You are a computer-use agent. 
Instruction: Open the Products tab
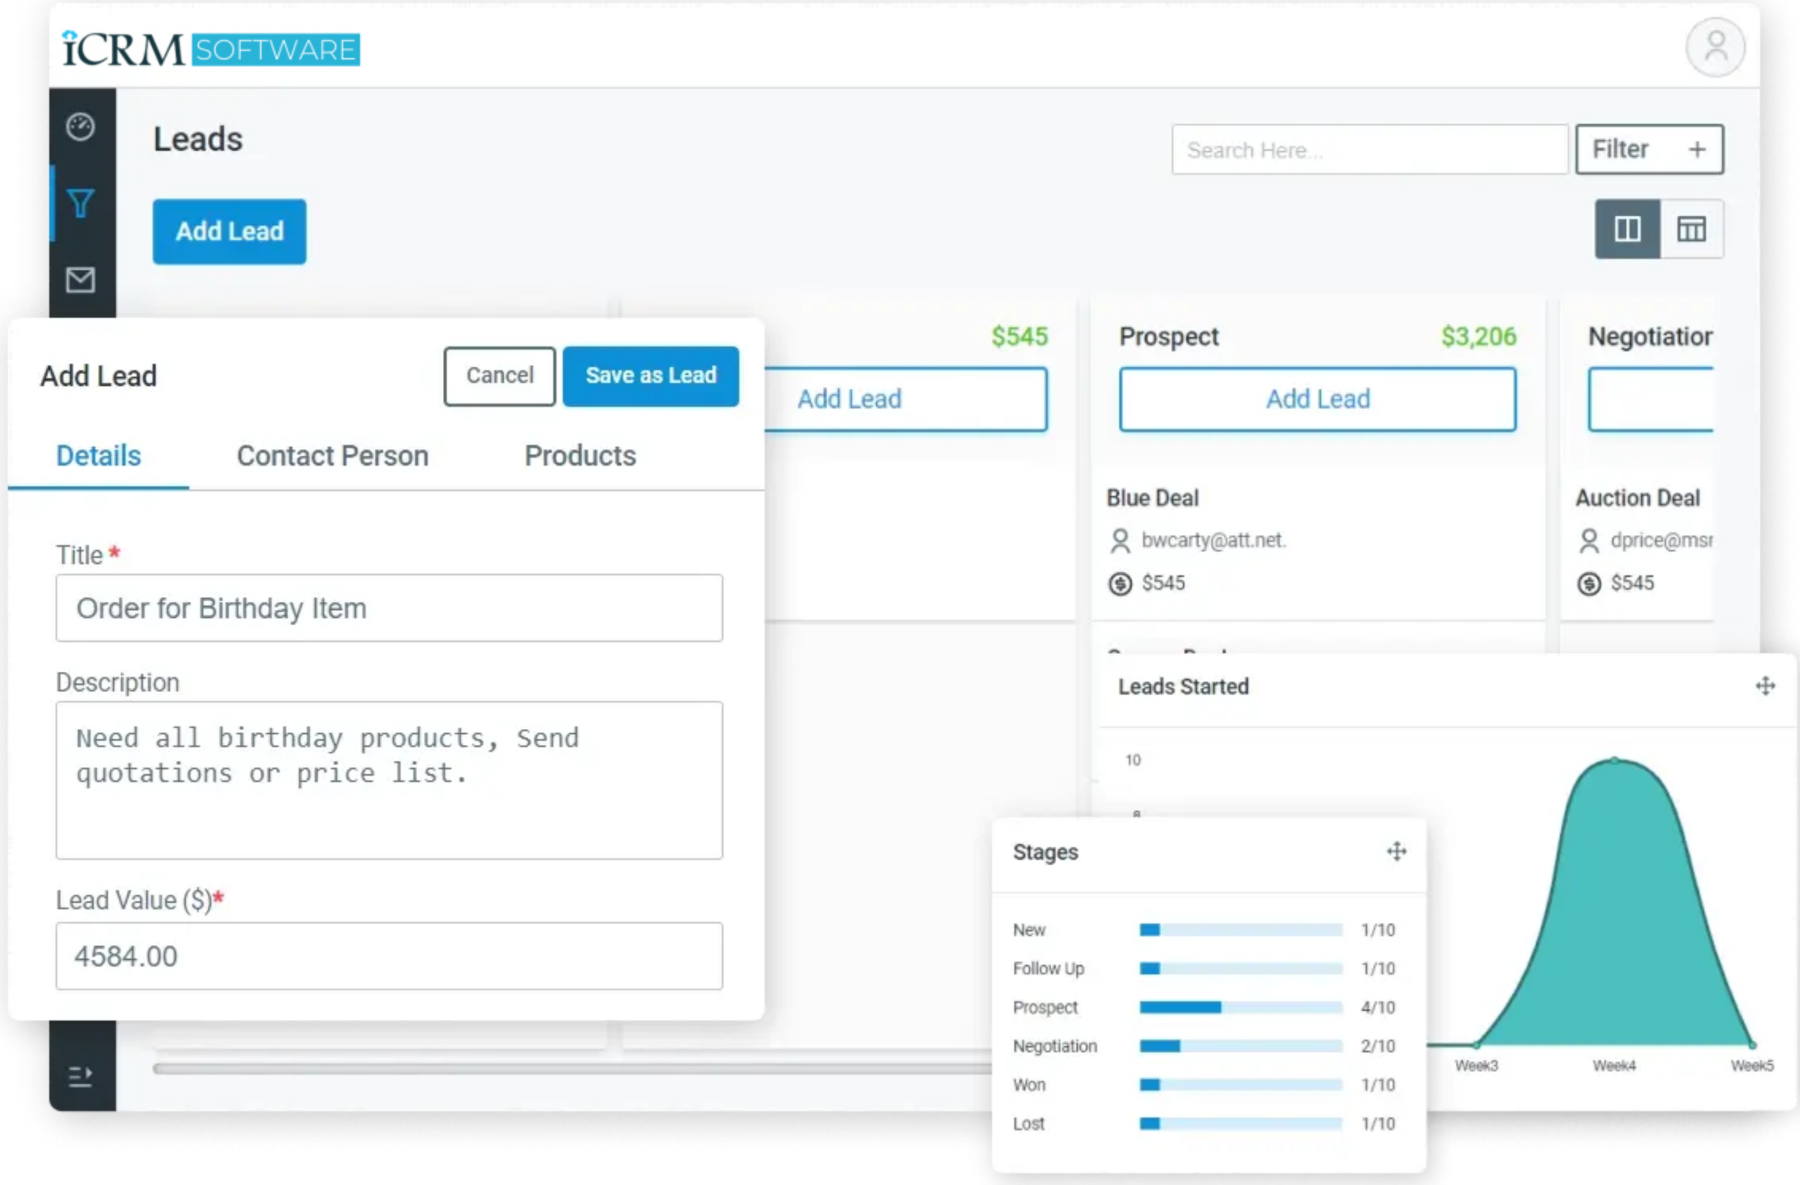pyautogui.click(x=579, y=456)
